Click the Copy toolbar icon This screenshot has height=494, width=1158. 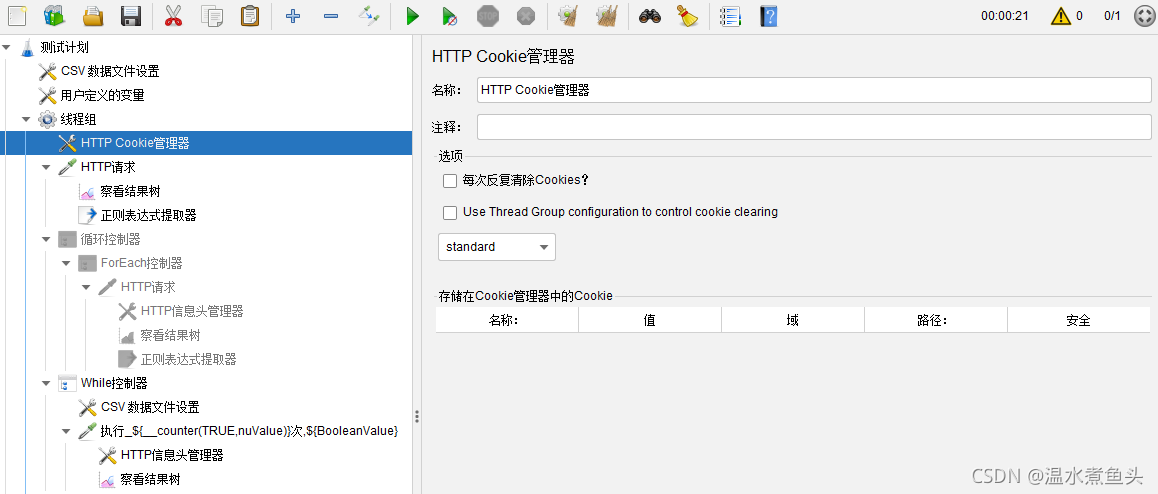click(212, 15)
